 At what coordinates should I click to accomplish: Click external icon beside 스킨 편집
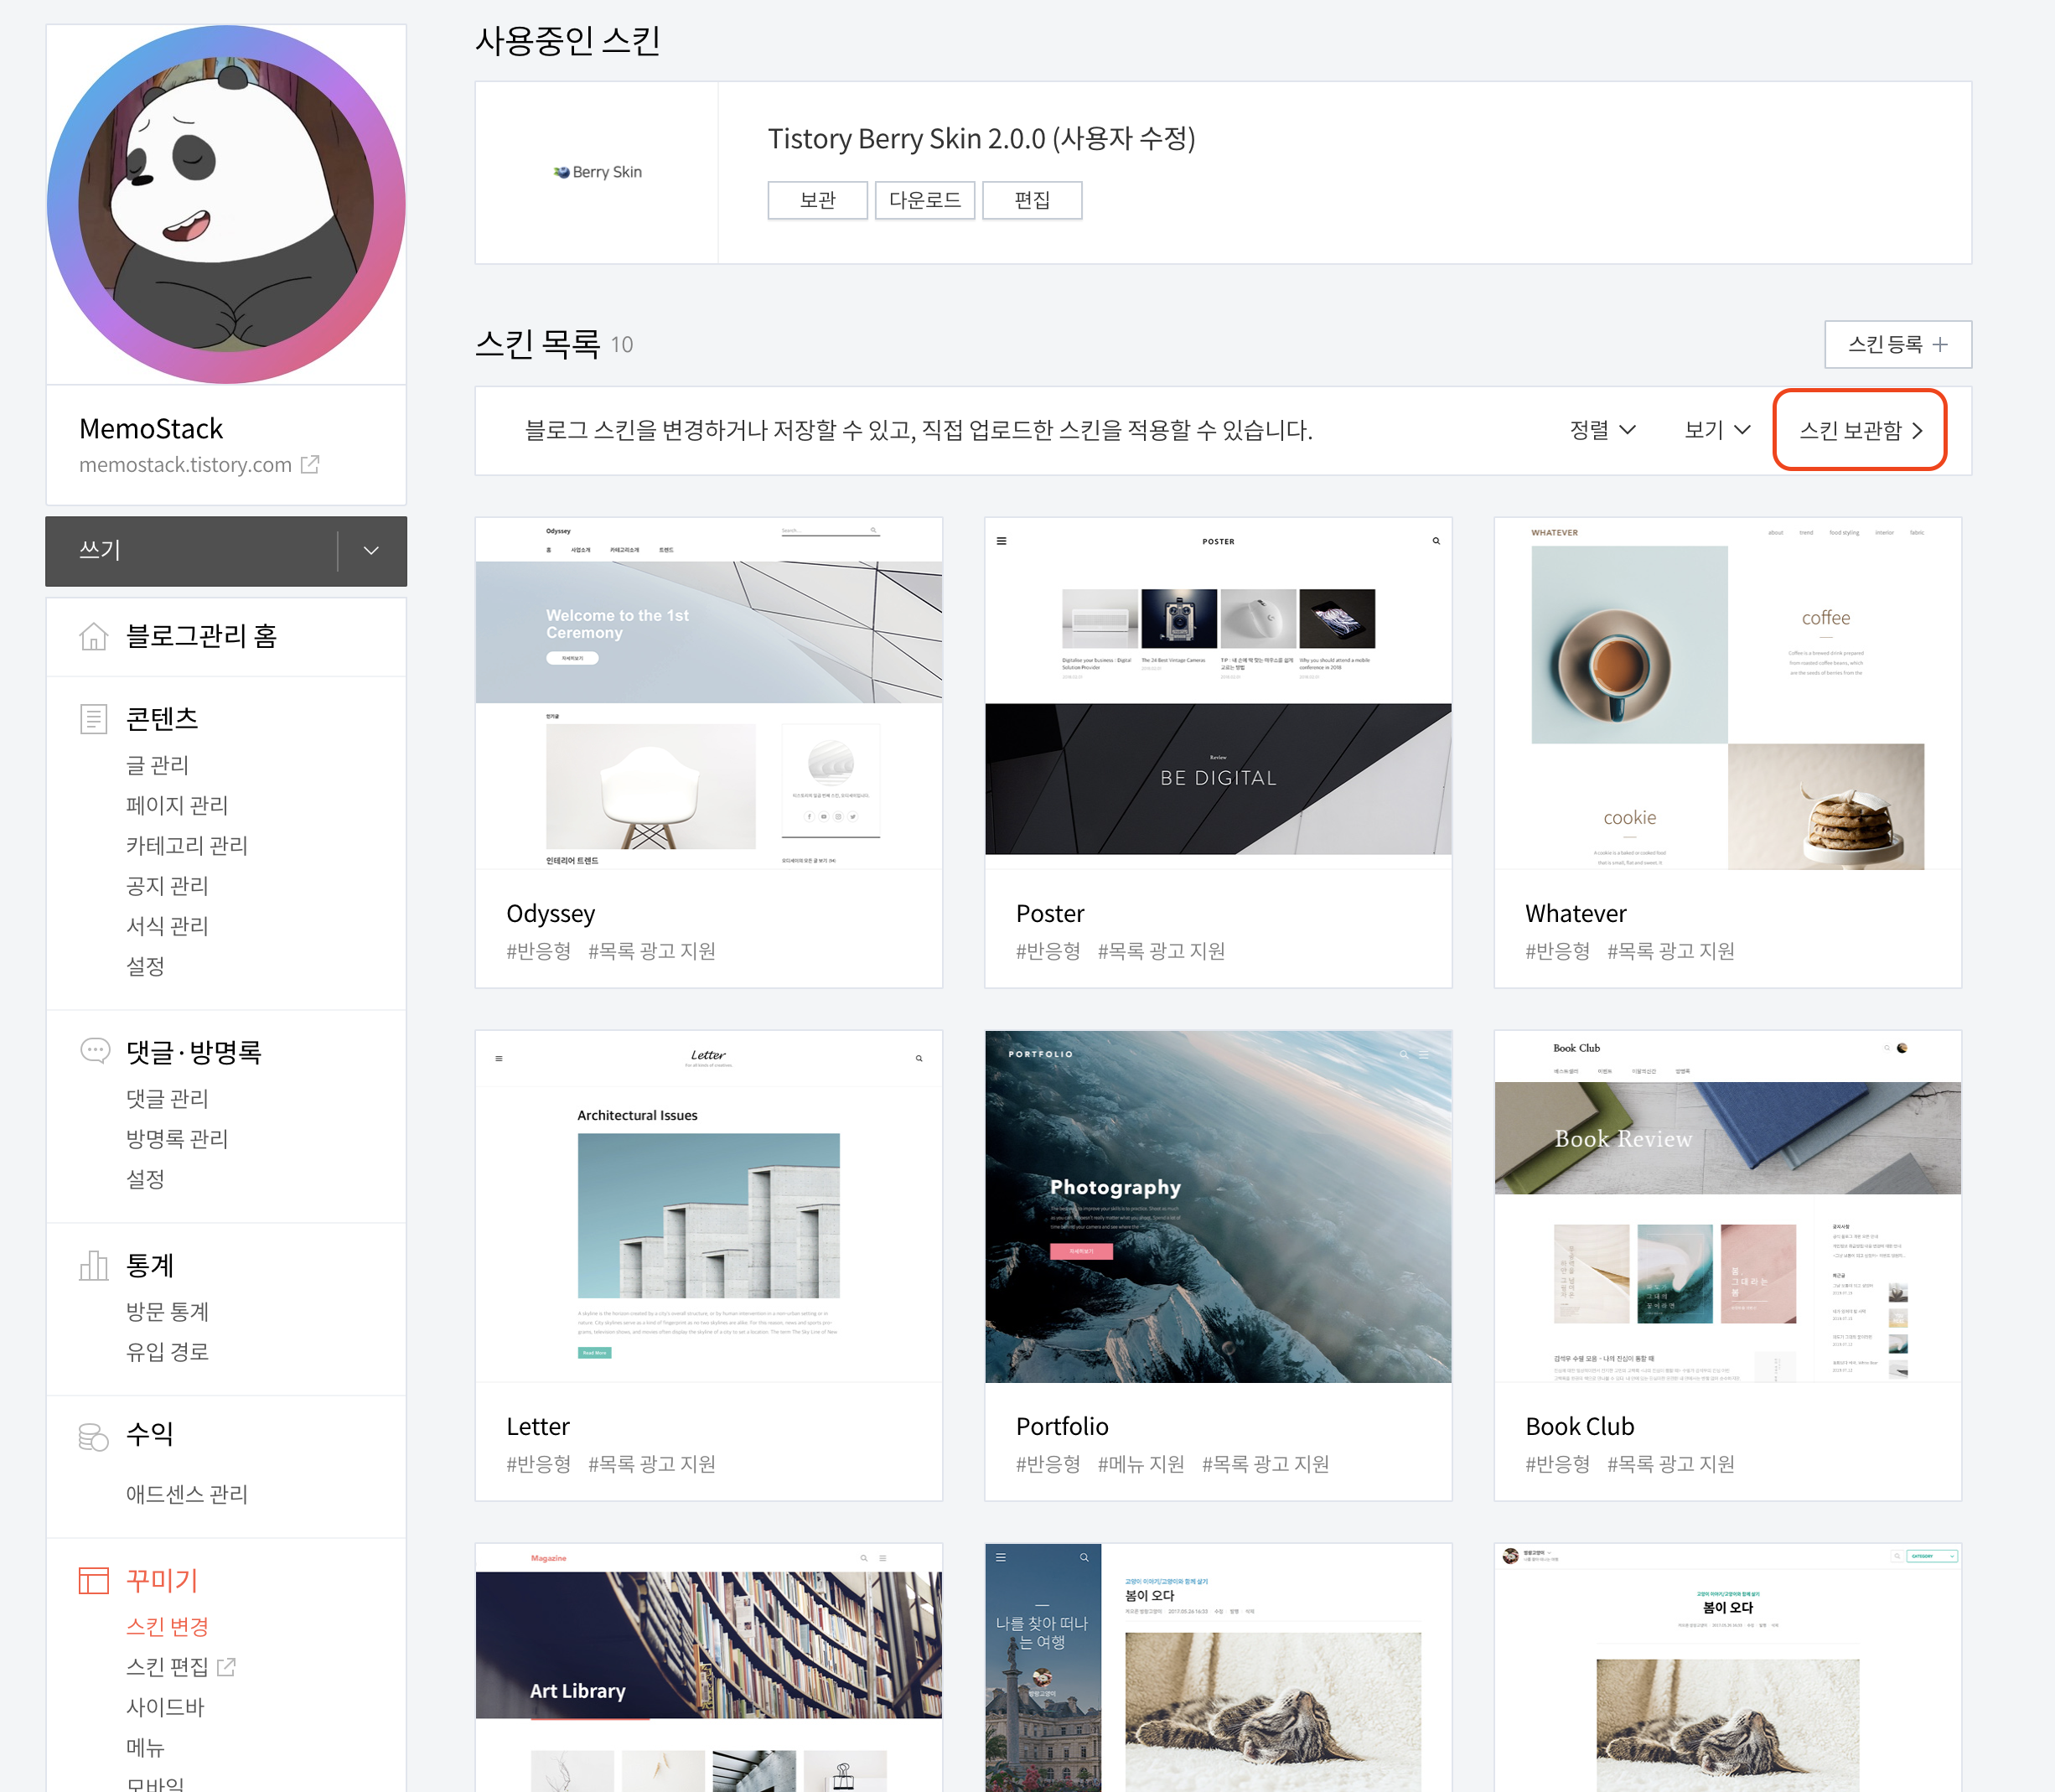227,1666
